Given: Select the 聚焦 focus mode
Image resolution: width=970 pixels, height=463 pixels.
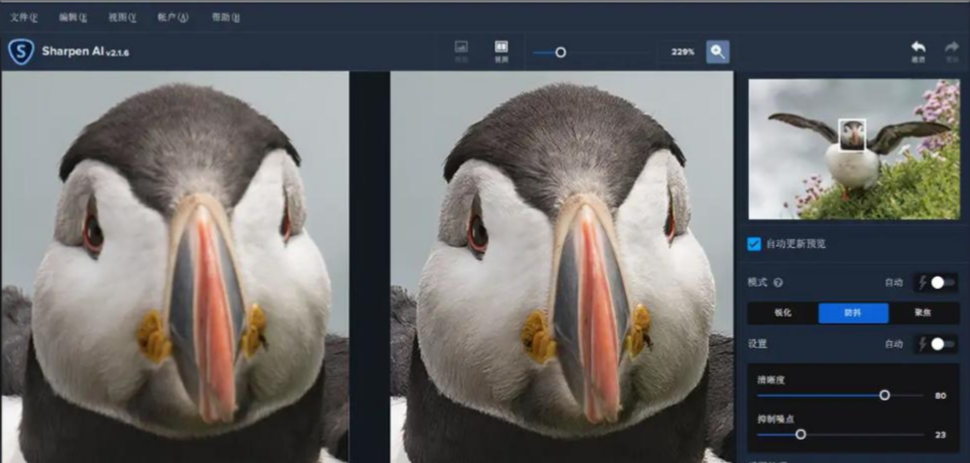Looking at the screenshot, I should (x=924, y=313).
